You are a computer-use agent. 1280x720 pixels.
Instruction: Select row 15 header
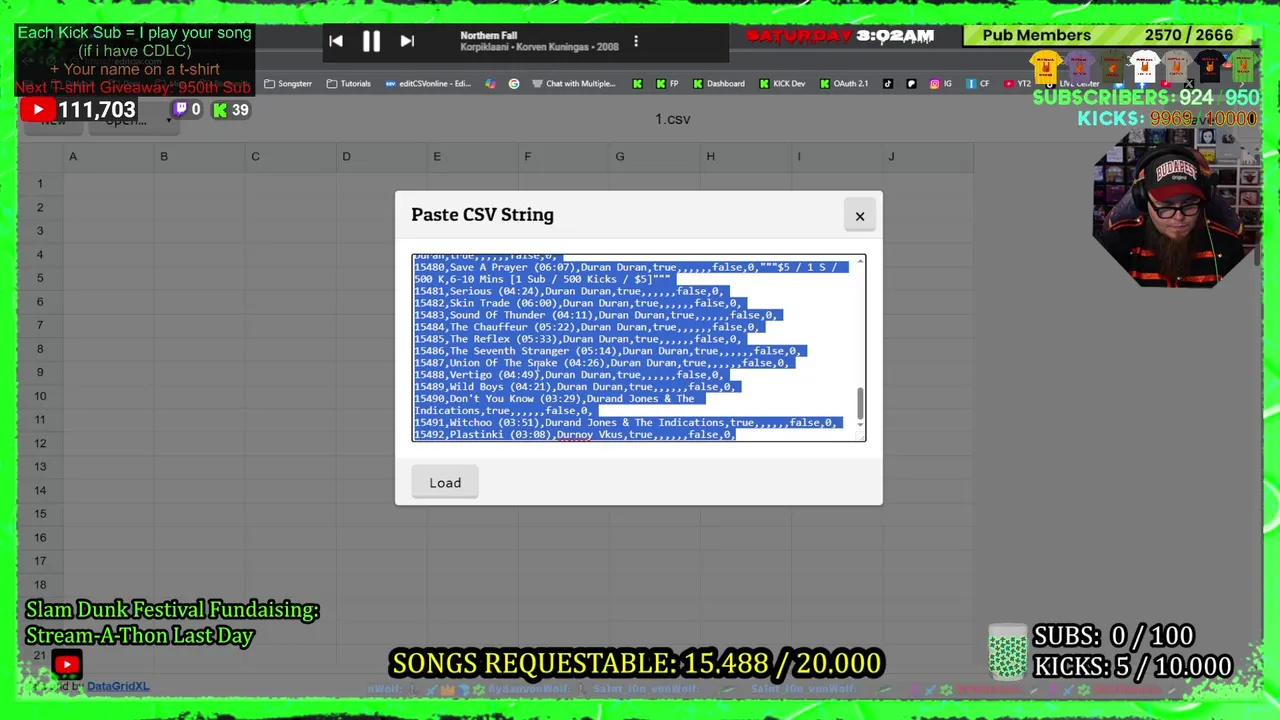click(x=41, y=514)
